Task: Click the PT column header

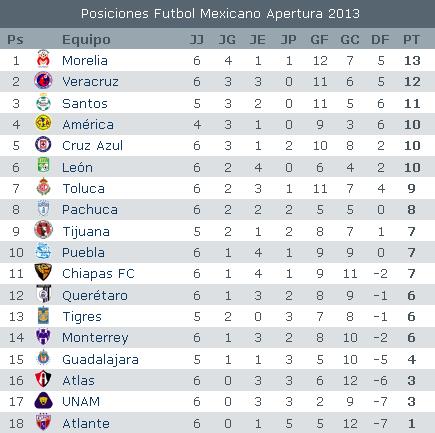Action: tap(411, 40)
